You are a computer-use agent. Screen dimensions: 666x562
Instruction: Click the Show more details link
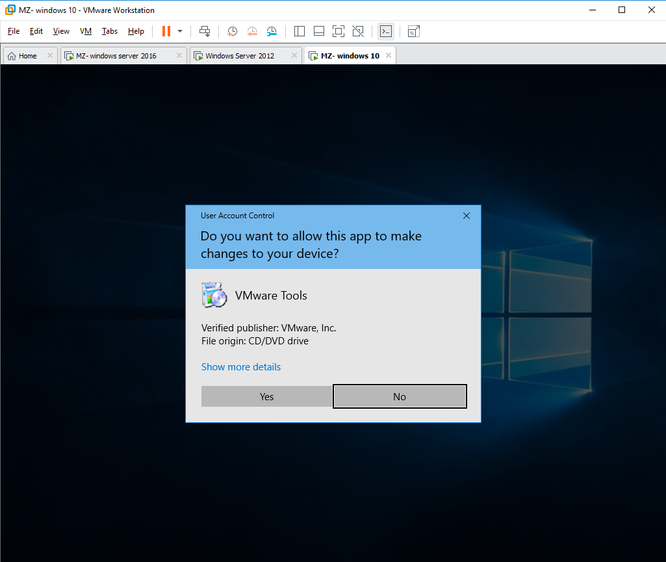[x=241, y=367]
